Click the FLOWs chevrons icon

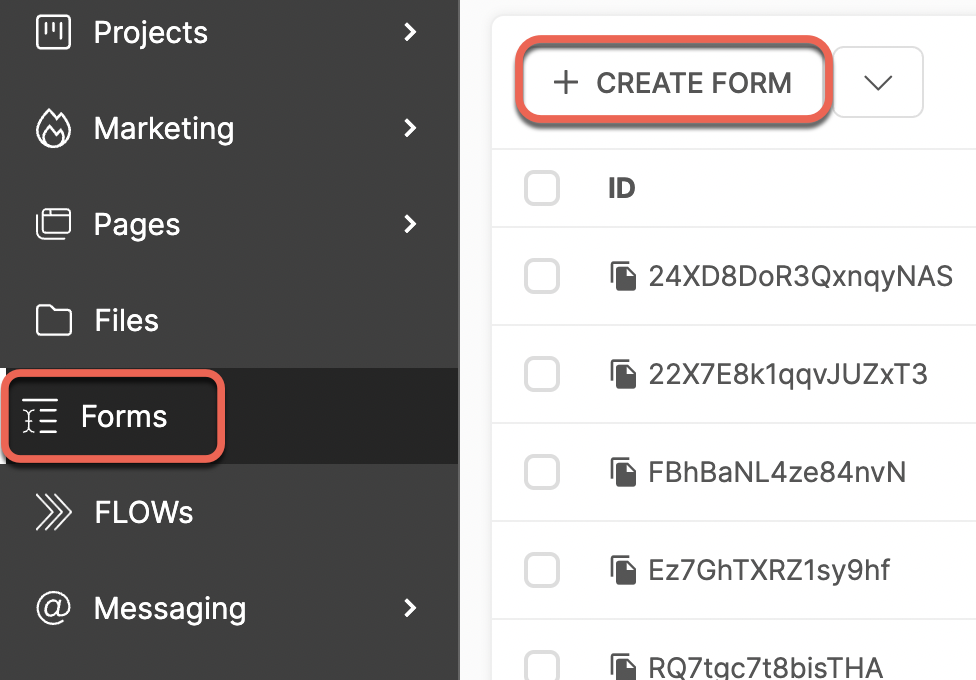(x=54, y=512)
